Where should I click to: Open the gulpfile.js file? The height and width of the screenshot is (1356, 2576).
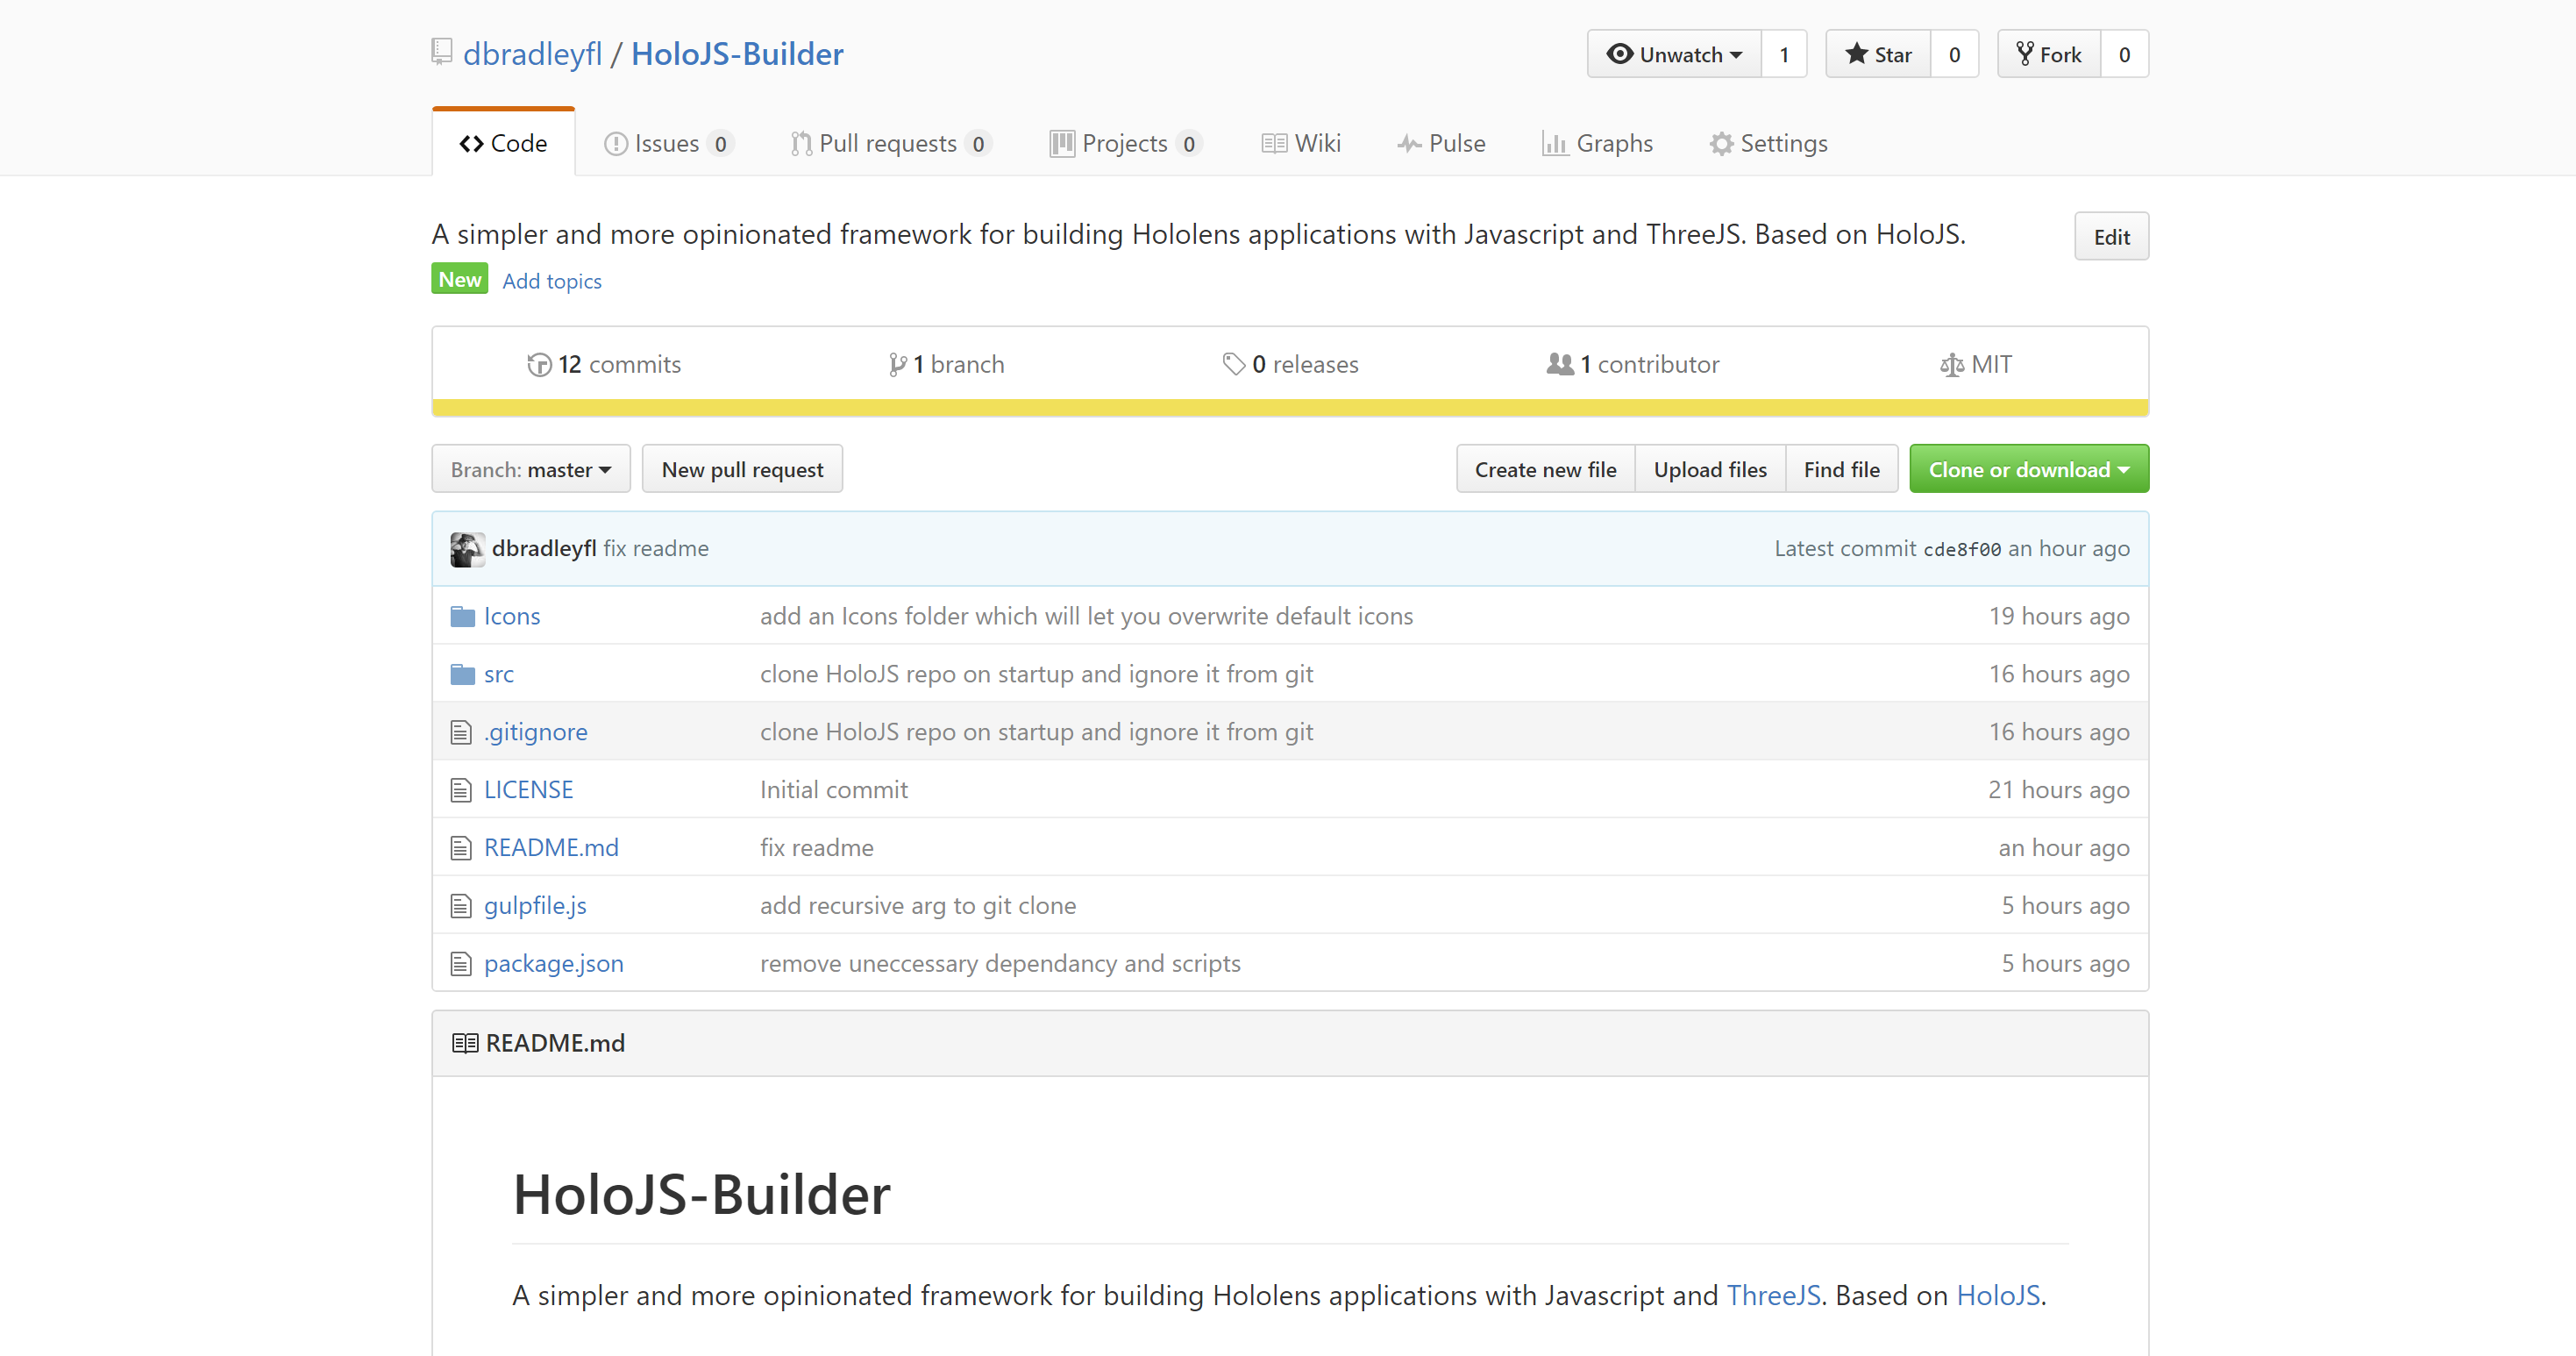535,905
